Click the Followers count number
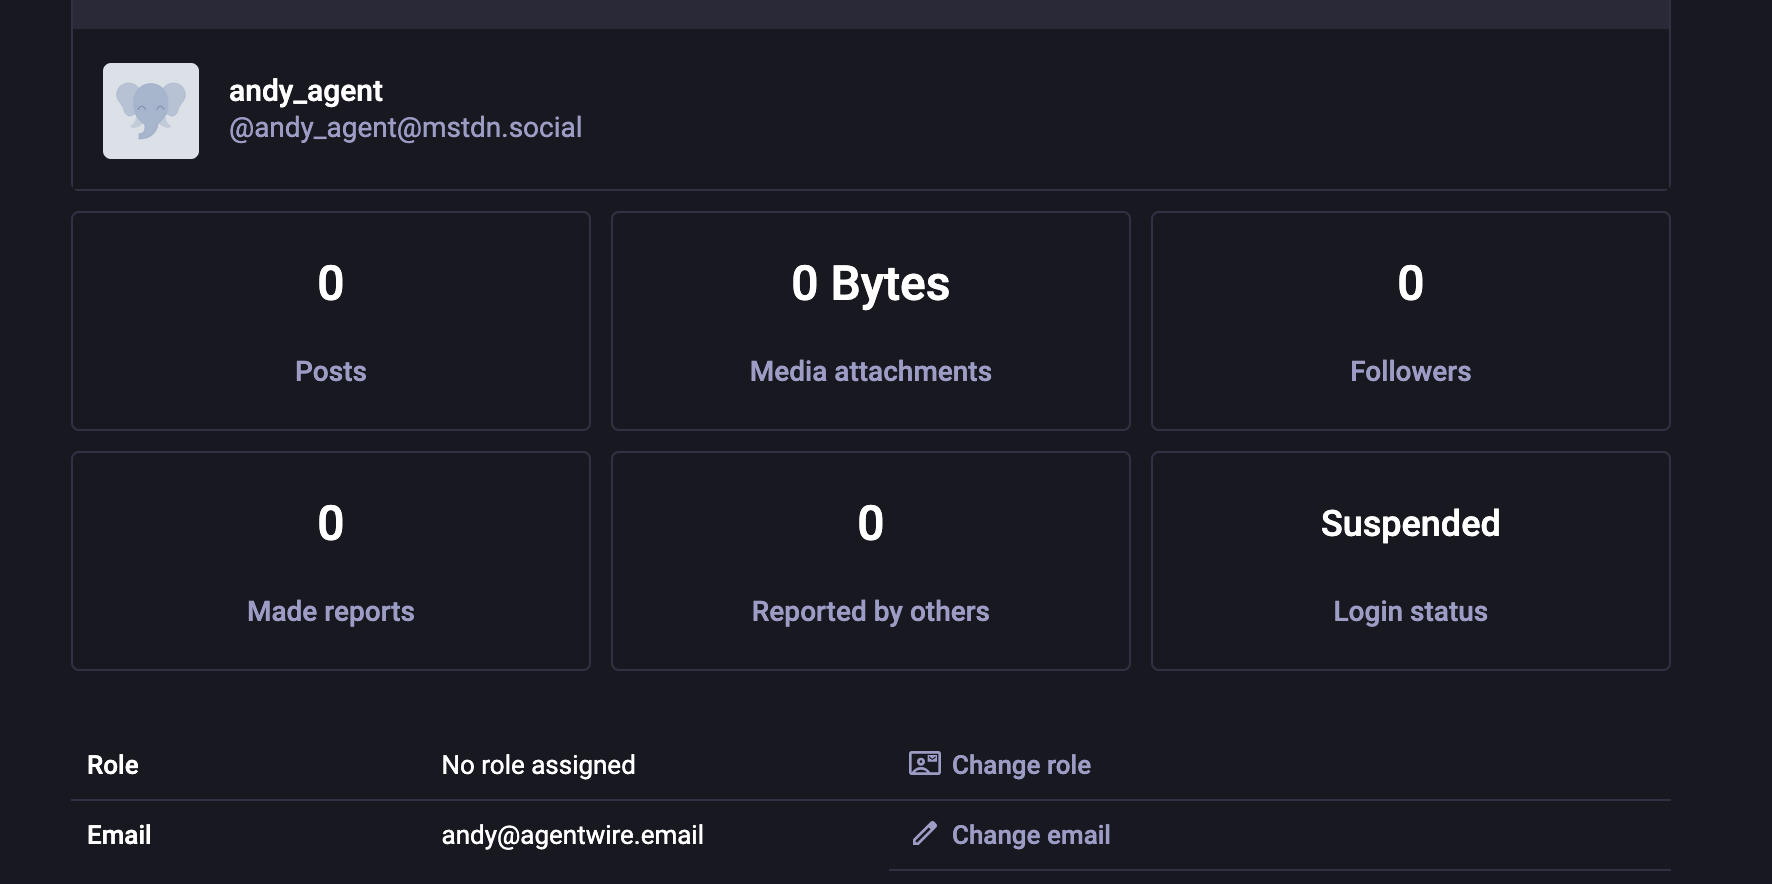This screenshot has width=1772, height=884. click(x=1410, y=284)
